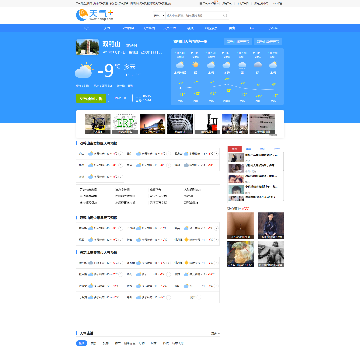Click the last day's weather icon in the forecast

(273, 64)
